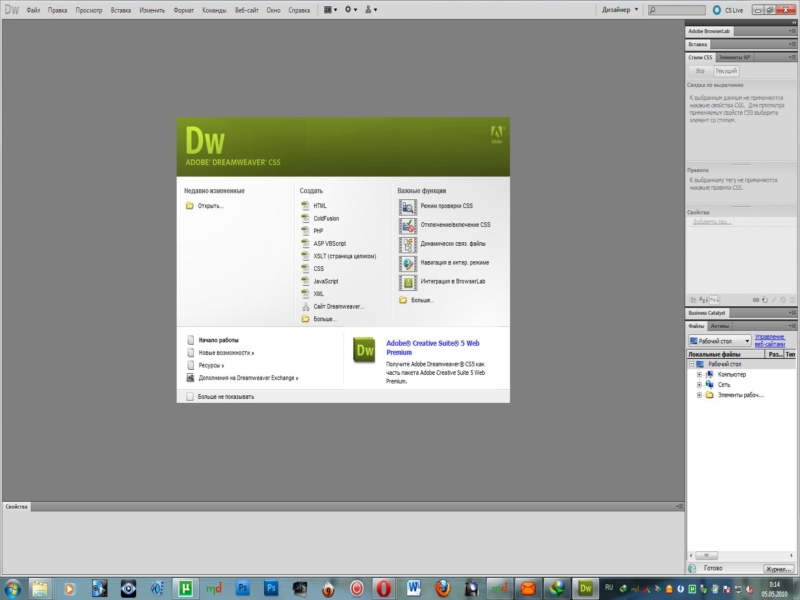The image size is (800, 600).
Task: Click the Сайт Dreamweaver... site icon
Action: 306,307
